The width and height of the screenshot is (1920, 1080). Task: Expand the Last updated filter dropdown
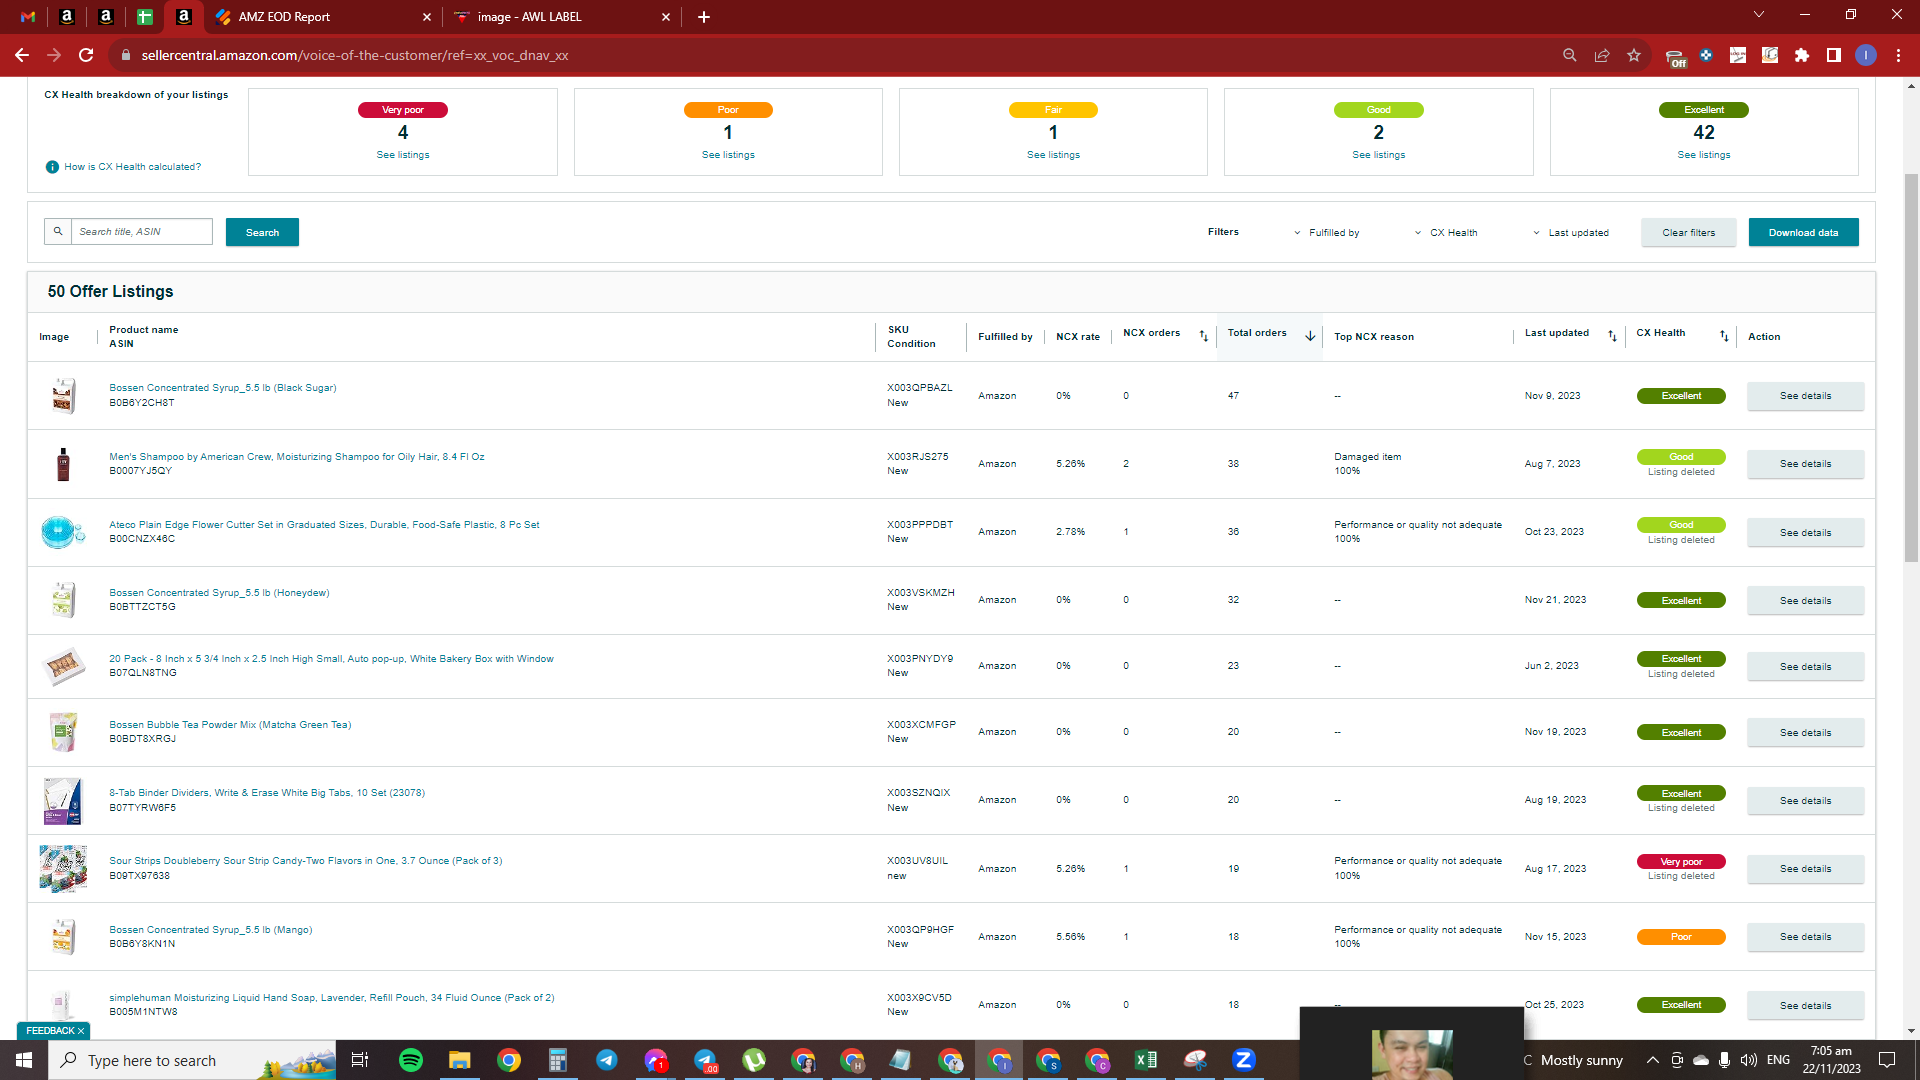tap(1571, 232)
